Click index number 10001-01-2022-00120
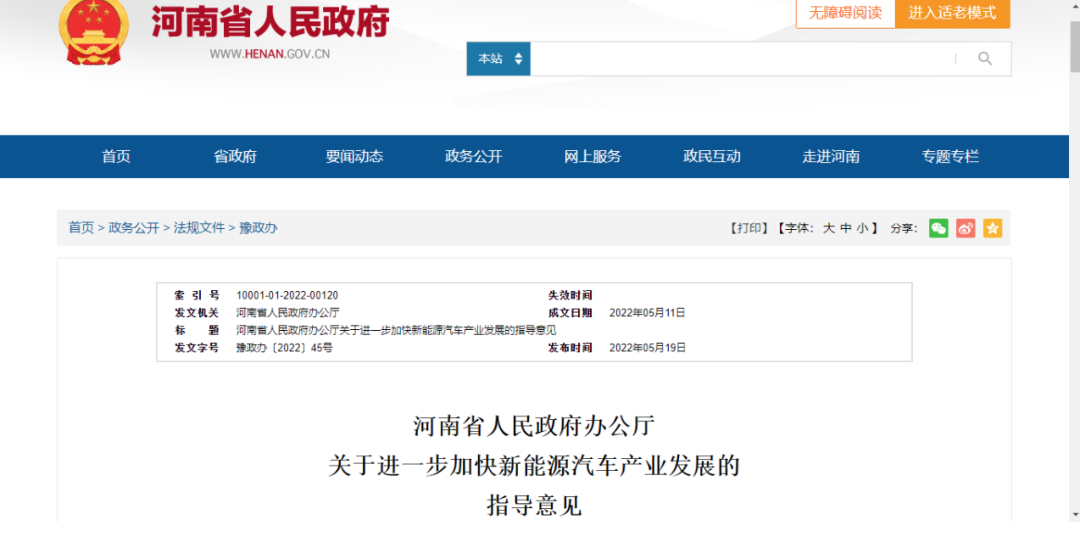 pyautogui.click(x=287, y=295)
